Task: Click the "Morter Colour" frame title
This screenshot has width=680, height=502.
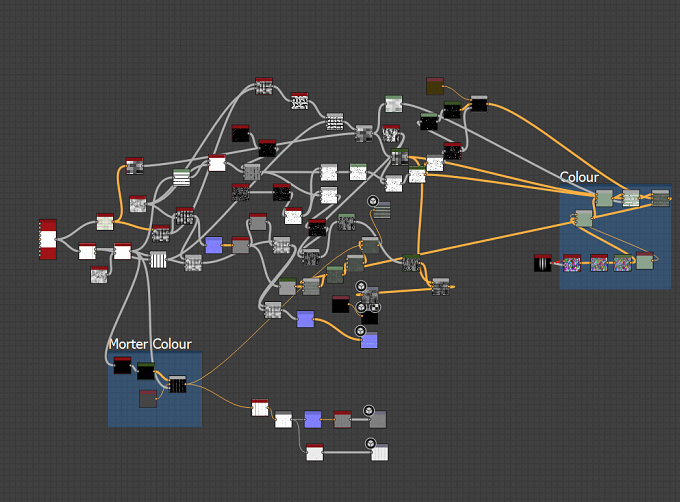Action: tap(150, 344)
